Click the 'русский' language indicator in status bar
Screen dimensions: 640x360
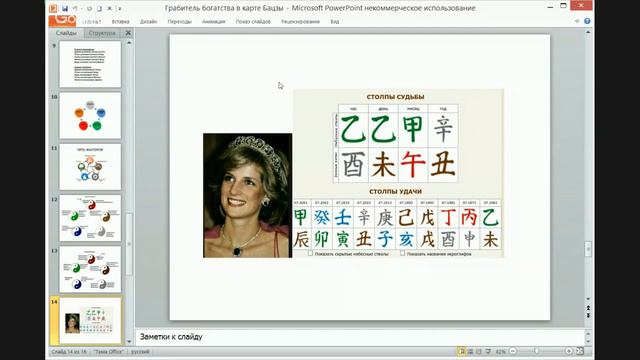point(140,352)
